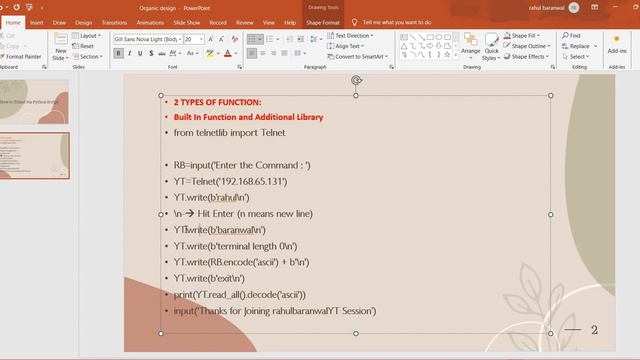640x360 pixels.
Task: Open the Slide Show tab
Action: point(187,23)
